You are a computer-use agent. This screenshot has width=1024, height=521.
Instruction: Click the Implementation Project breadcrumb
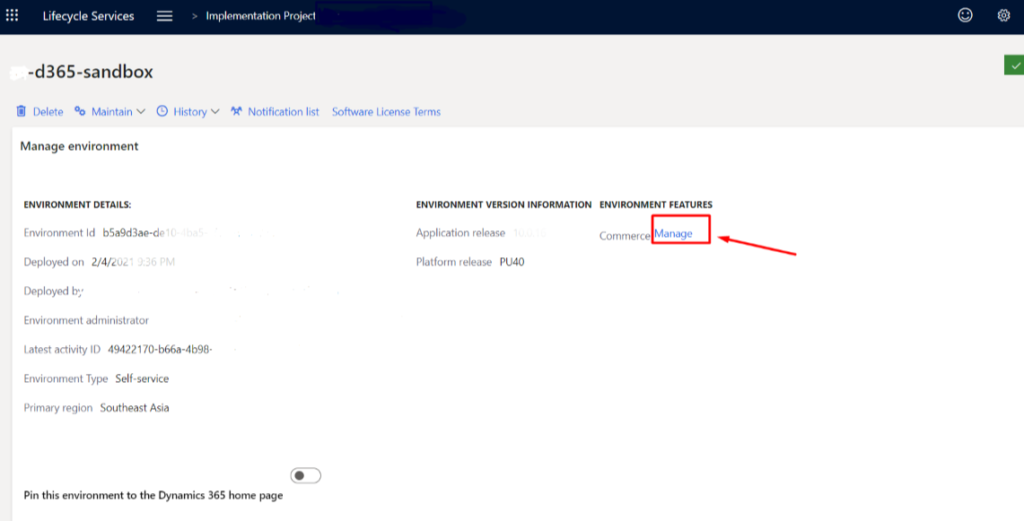click(x=261, y=16)
